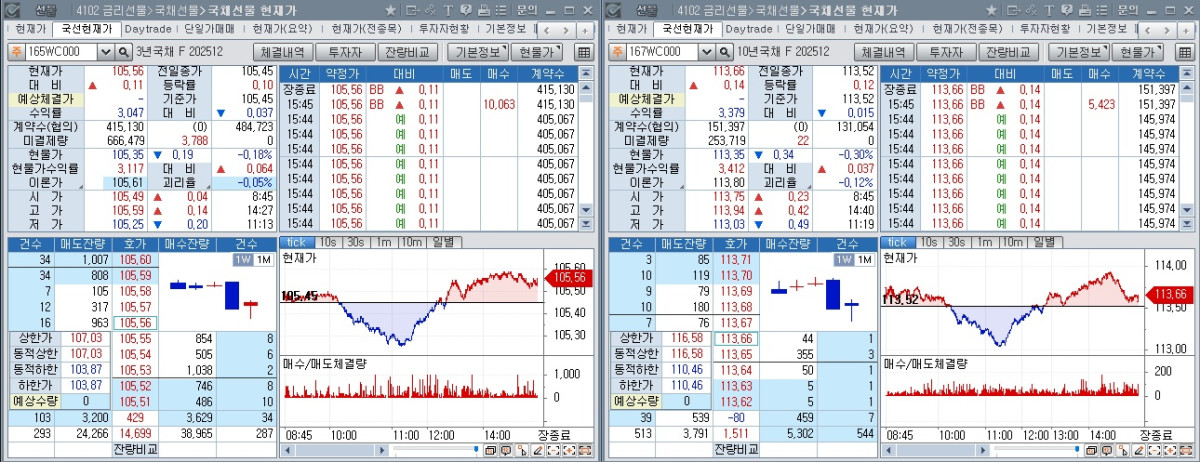The width and height of the screenshot is (1200, 462).
Task: Click 체결내역 button in right window
Action: pos(883,52)
